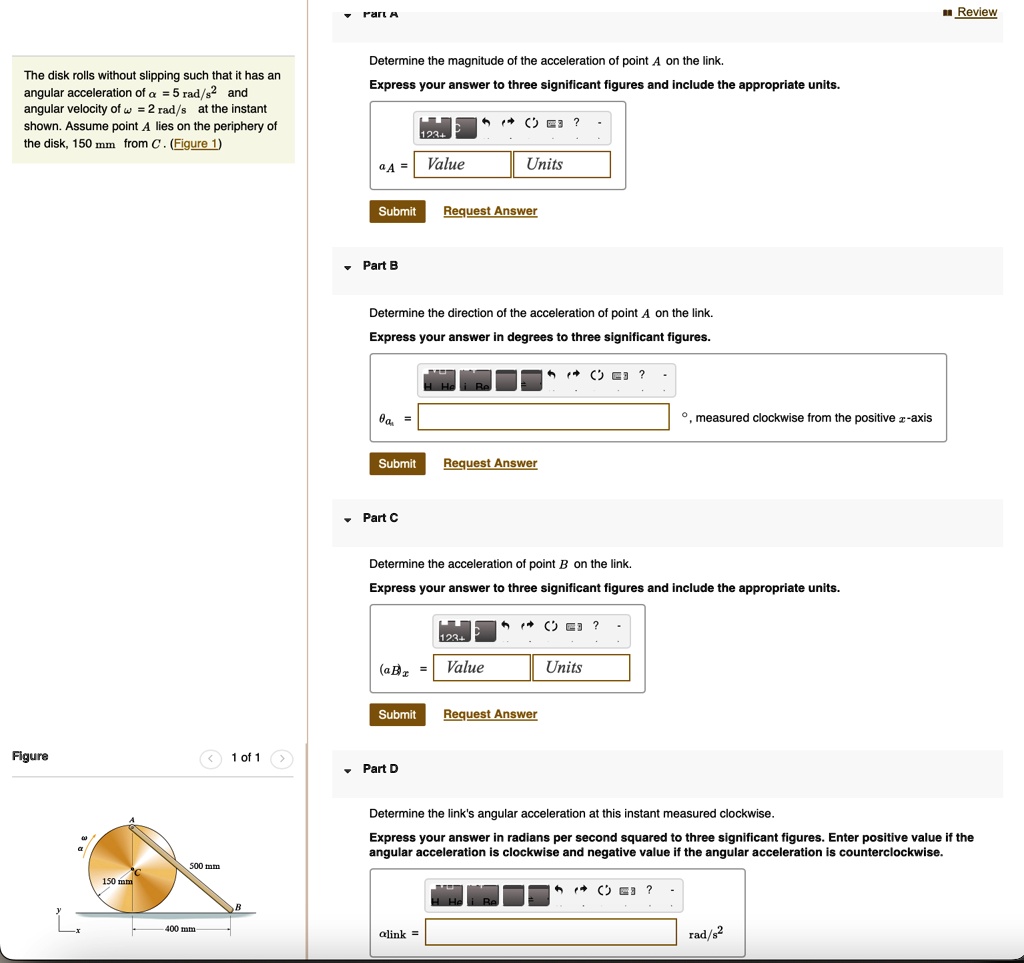Click the undo arrow in Part C toolbar

click(505, 625)
